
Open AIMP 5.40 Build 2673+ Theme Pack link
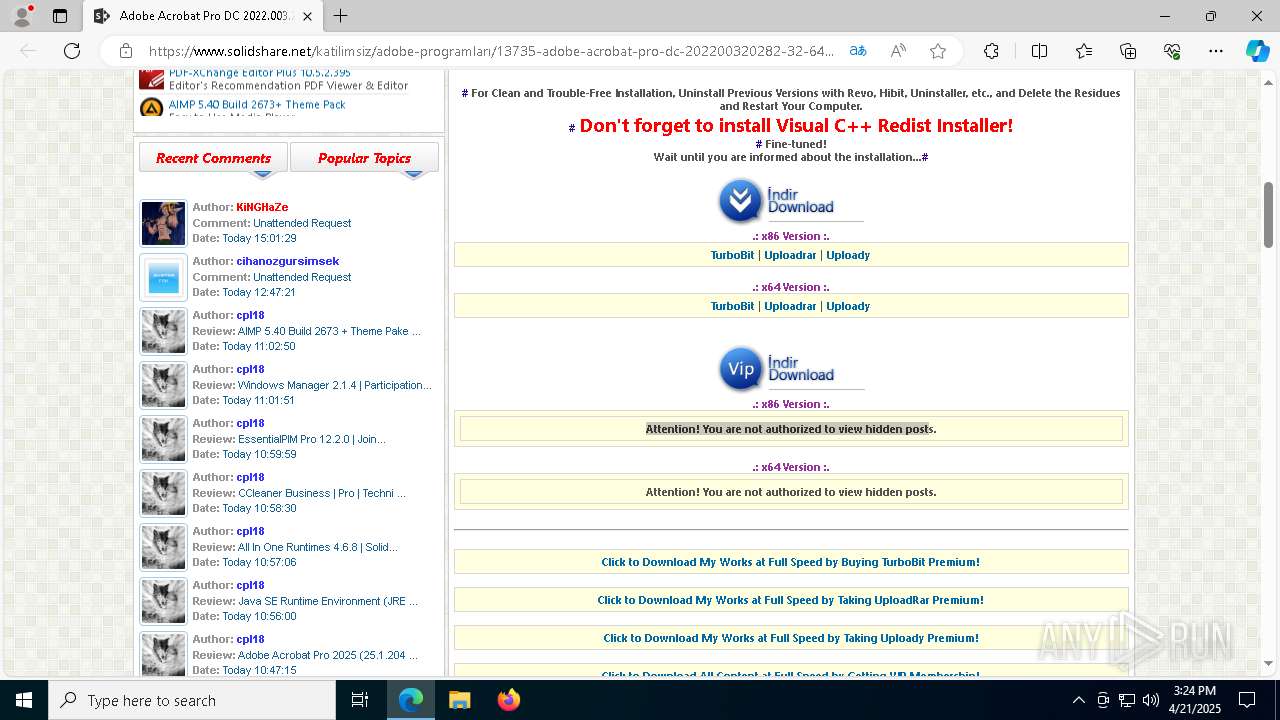click(x=257, y=104)
